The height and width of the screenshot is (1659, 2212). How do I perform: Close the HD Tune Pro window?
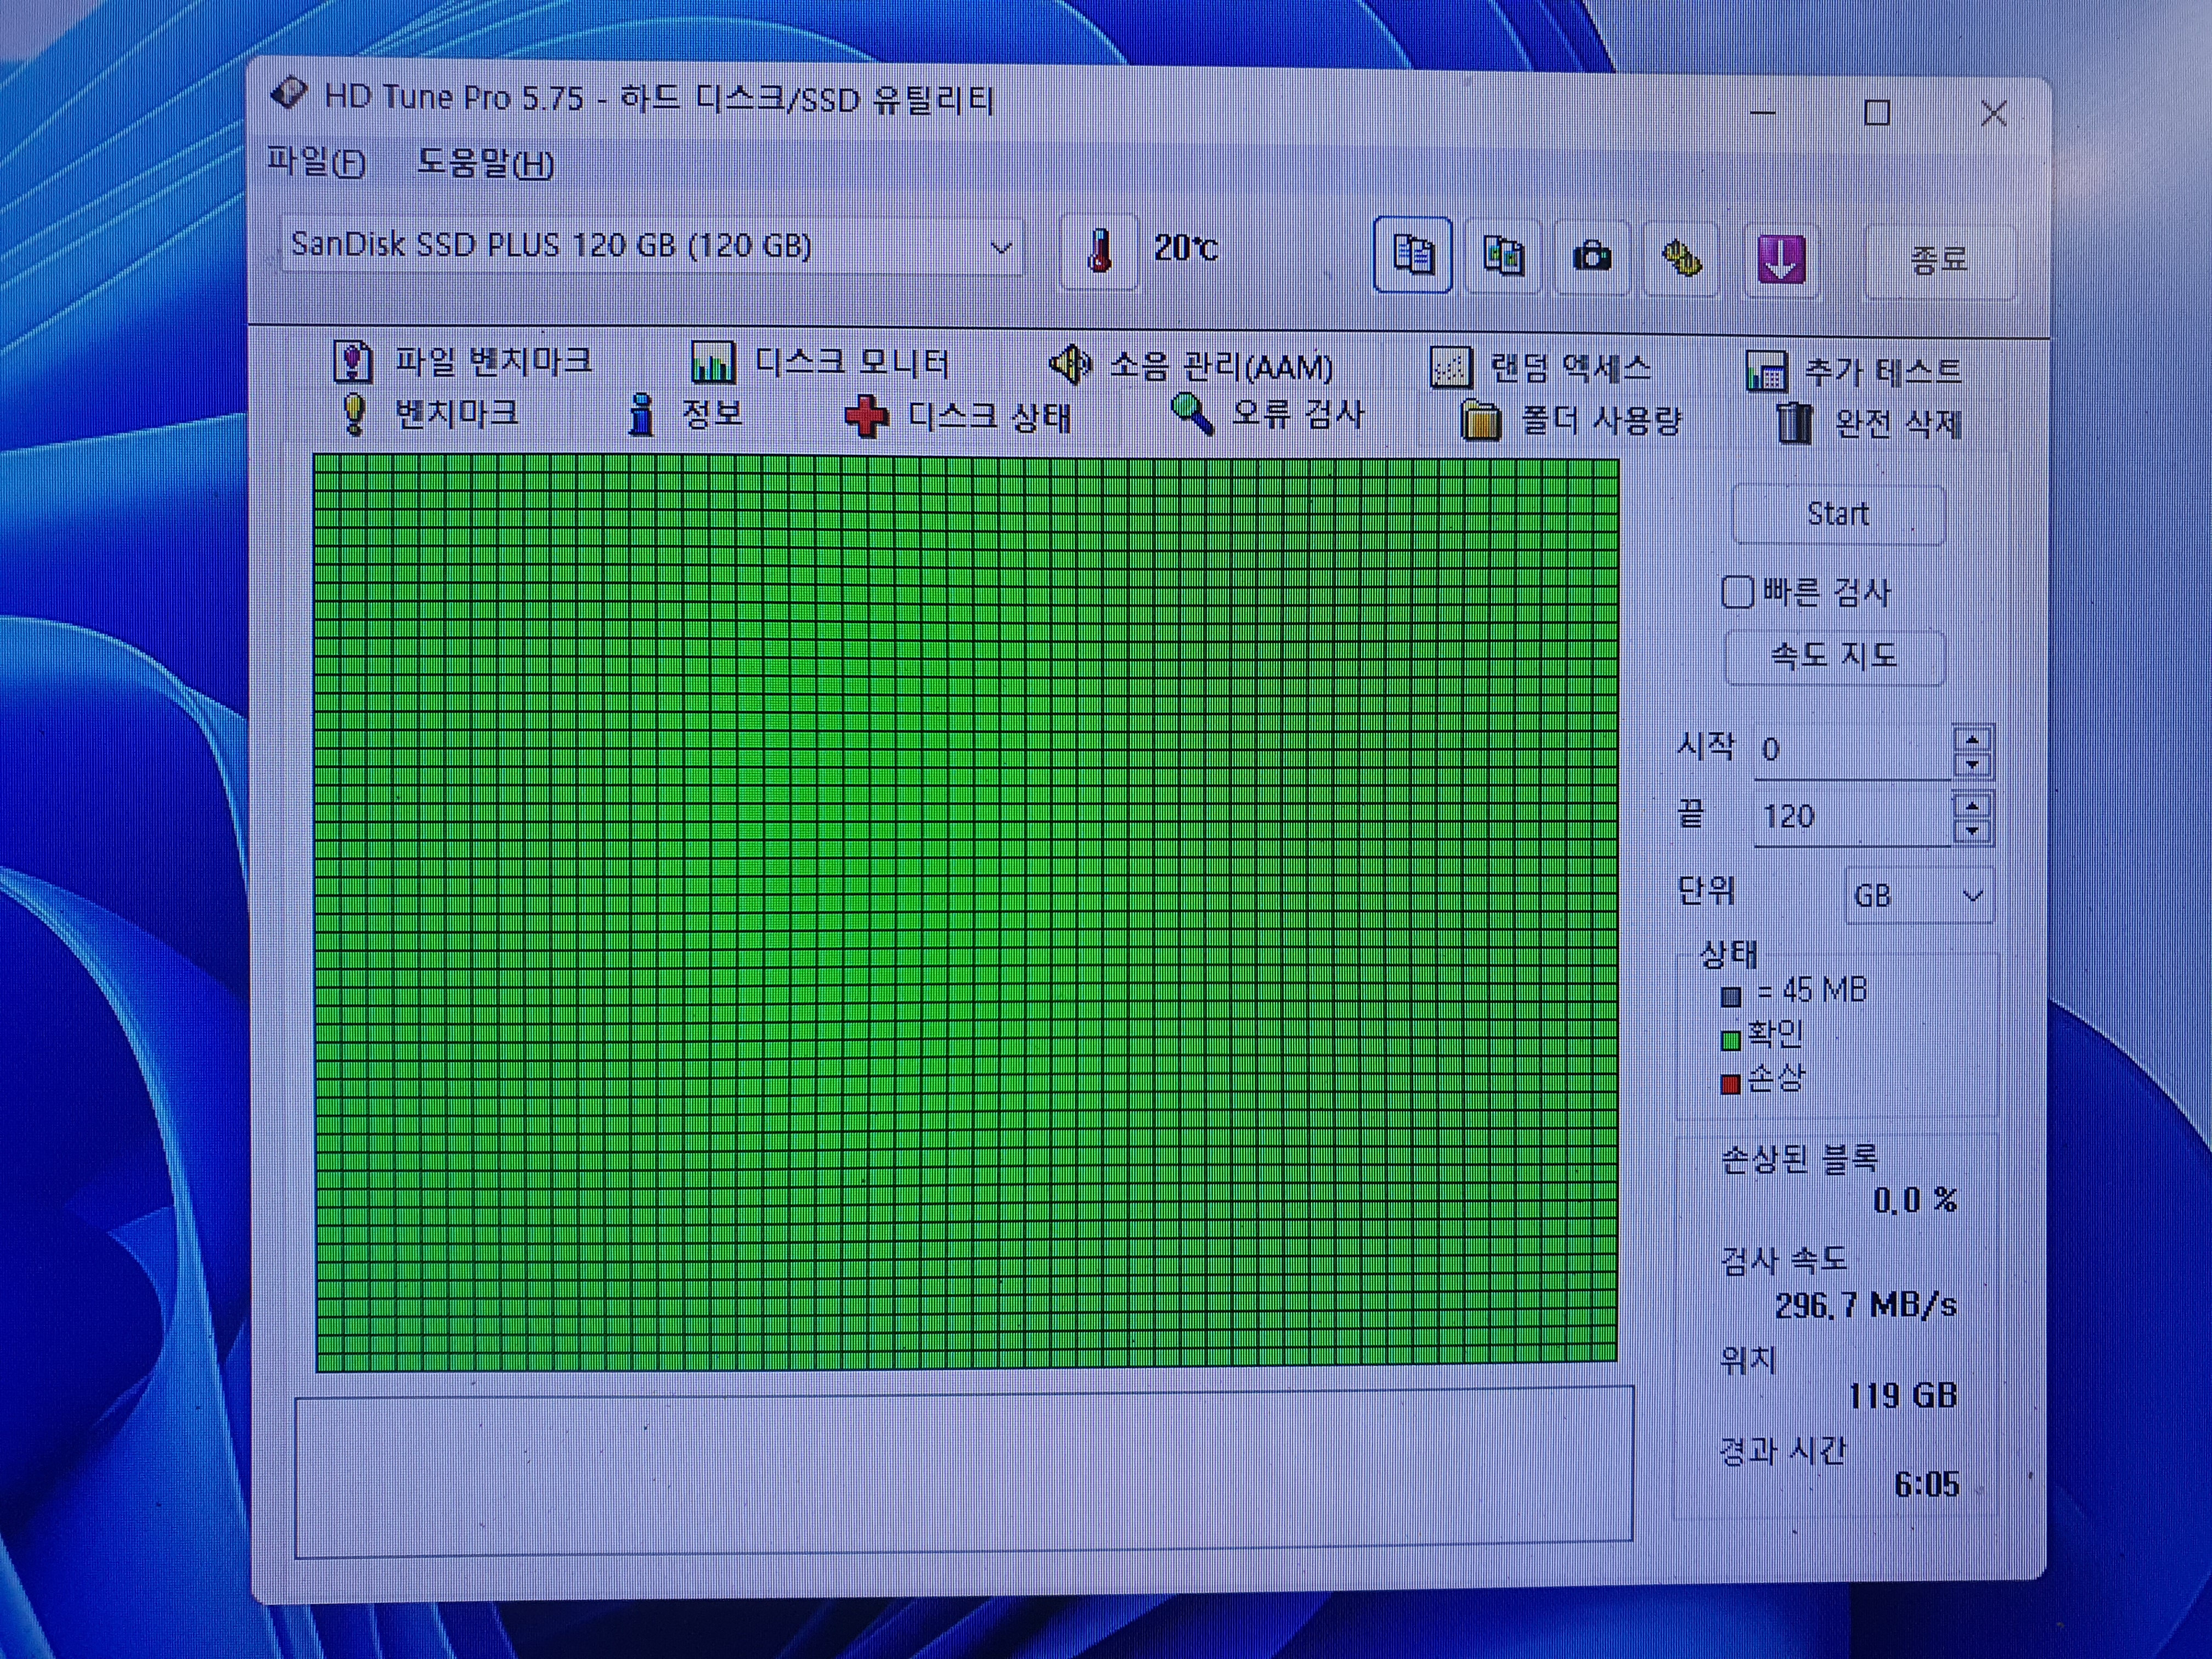(1993, 114)
